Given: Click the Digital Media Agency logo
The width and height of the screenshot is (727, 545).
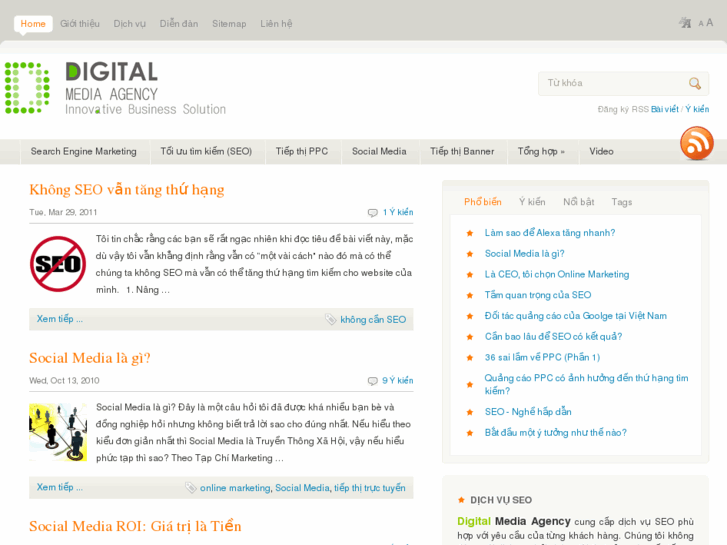Looking at the screenshot, I should point(115,88).
